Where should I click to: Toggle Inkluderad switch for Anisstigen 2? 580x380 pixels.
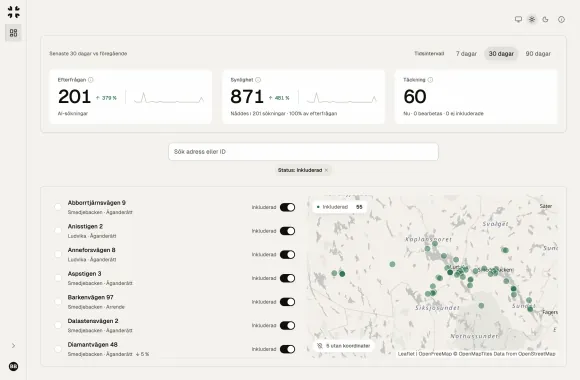(287, 231)
